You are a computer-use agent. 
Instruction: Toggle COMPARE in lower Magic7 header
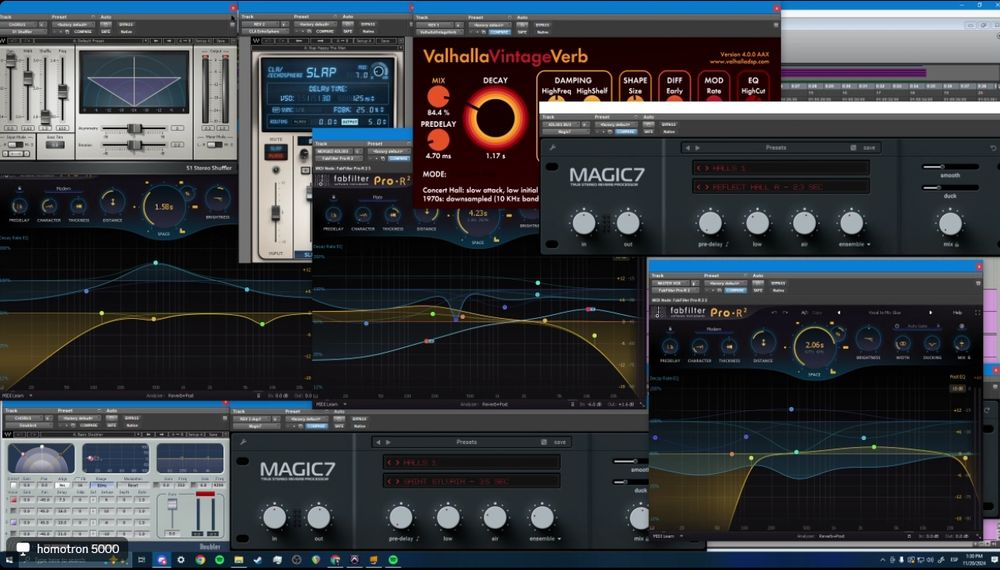[316, 426]
